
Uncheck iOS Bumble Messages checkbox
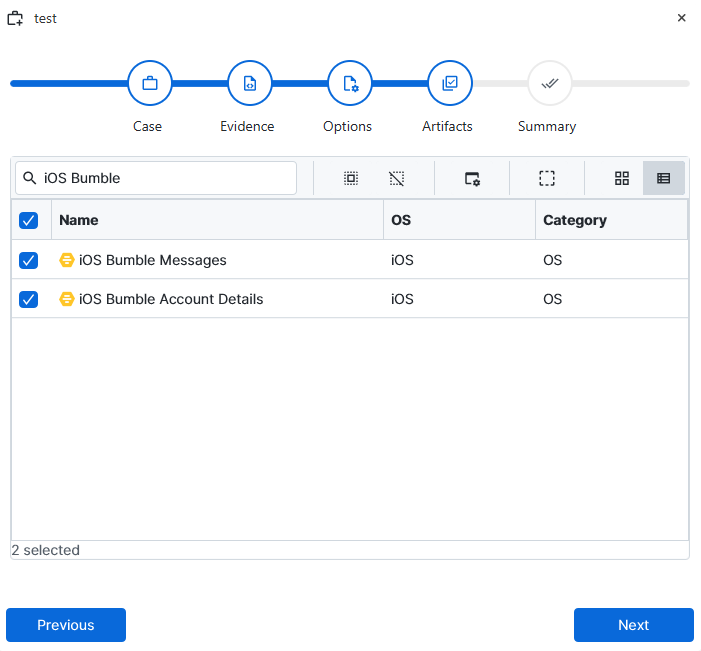29,260
